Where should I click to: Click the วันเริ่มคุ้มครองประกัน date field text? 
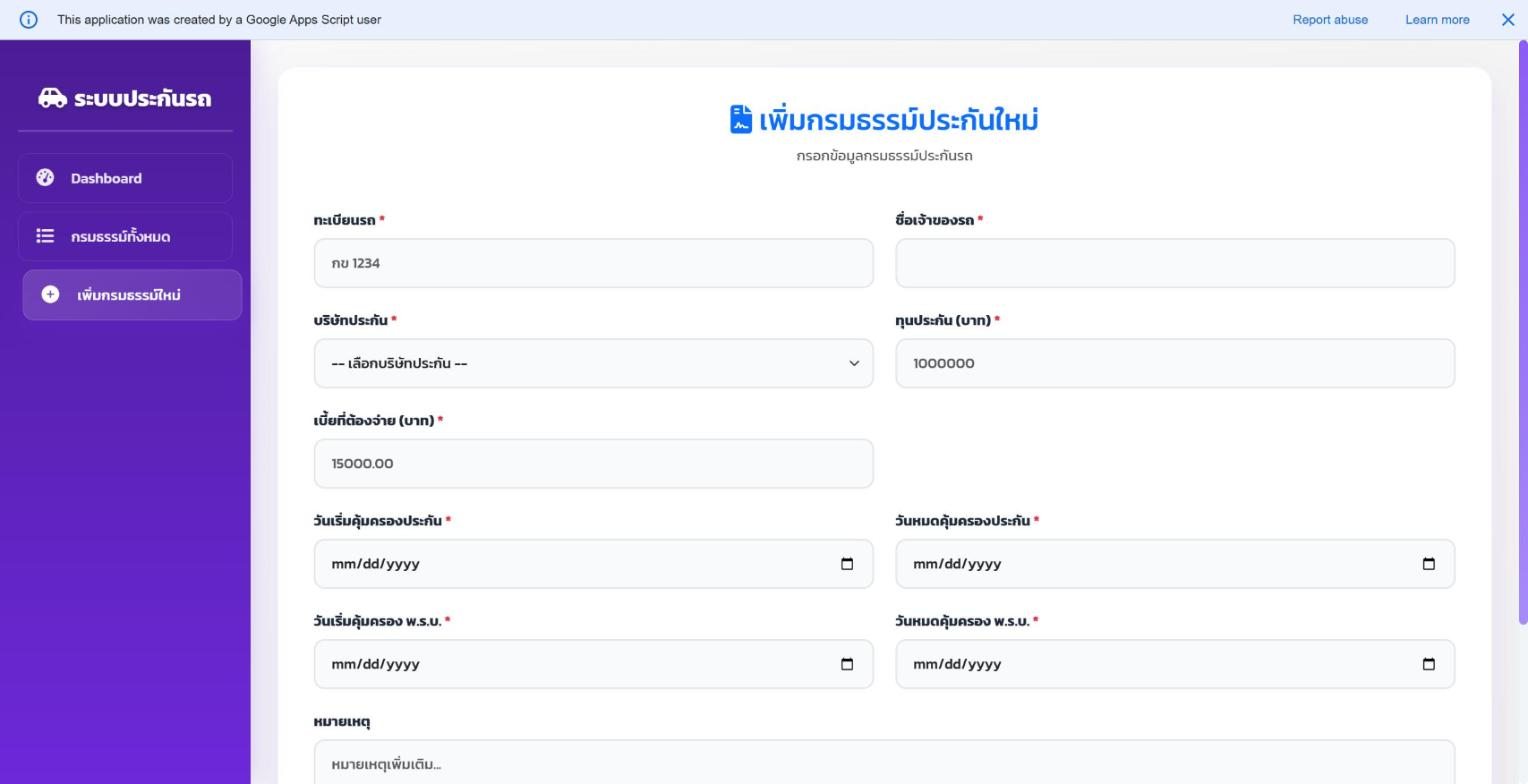[375, 564]
